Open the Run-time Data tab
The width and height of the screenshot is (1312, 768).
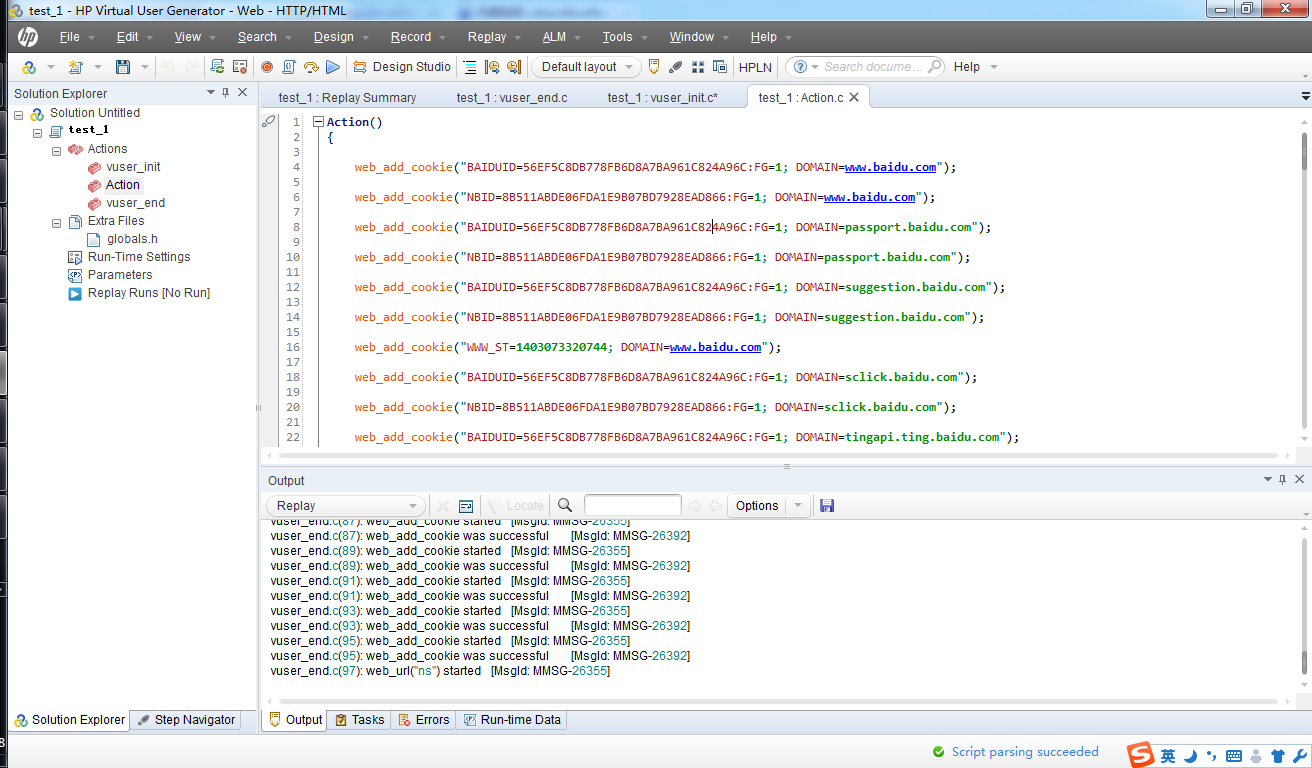[x=511, y=720]
